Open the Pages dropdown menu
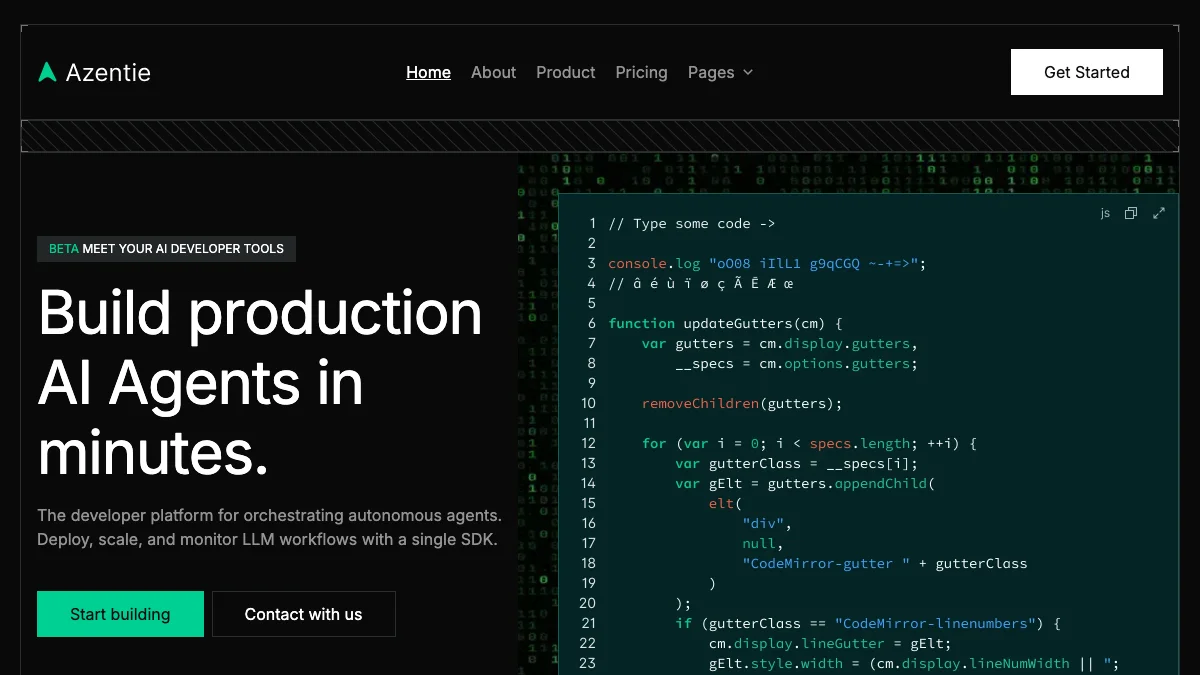Screen dimensions: 1200x675 (x=720, y=72)
